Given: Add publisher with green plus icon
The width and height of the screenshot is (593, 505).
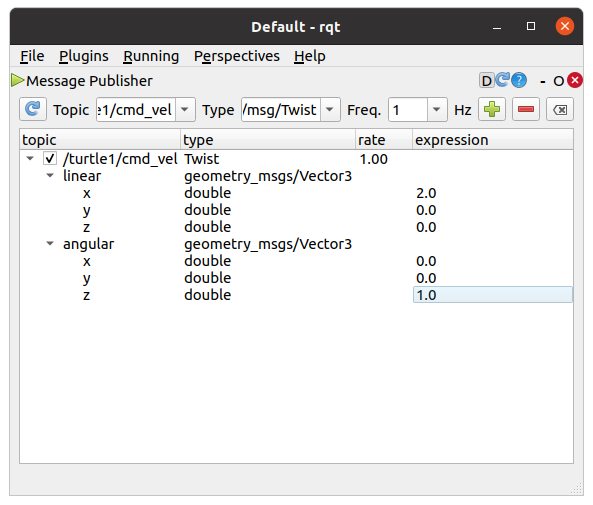Looking at the screenshot, I should click(x=492, y=109).
